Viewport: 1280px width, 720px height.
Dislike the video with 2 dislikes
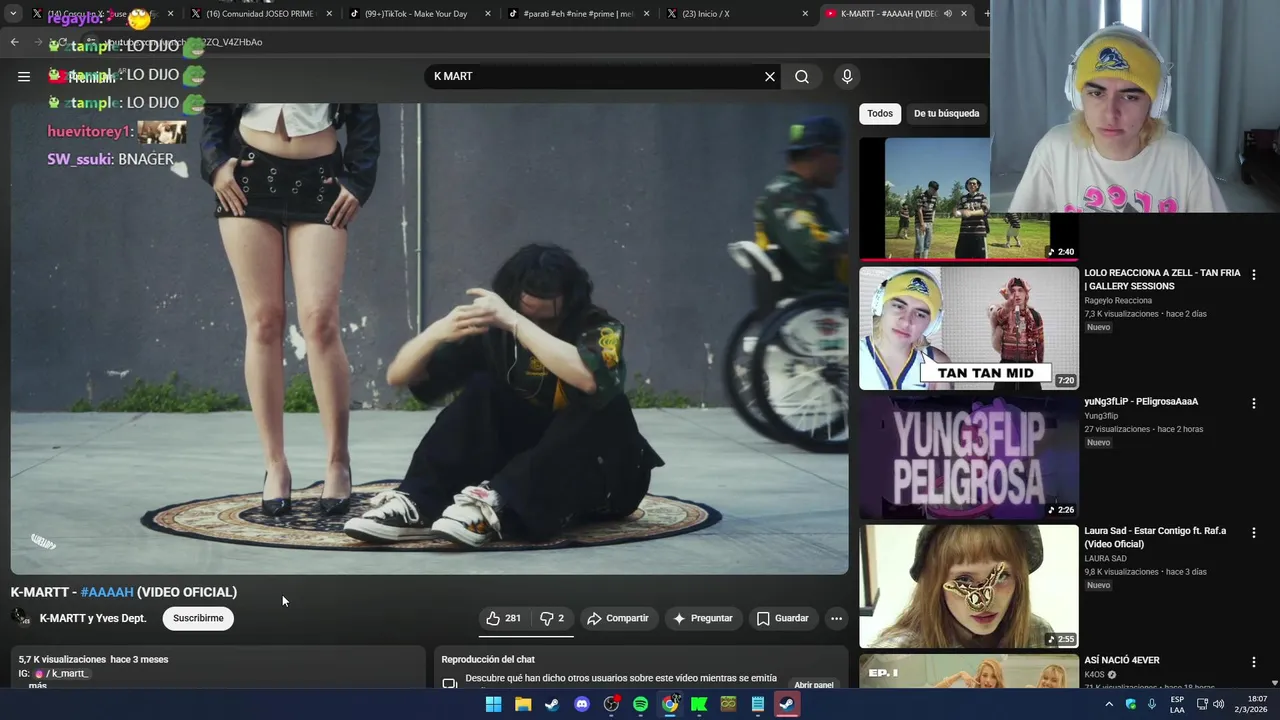(553, 618)
